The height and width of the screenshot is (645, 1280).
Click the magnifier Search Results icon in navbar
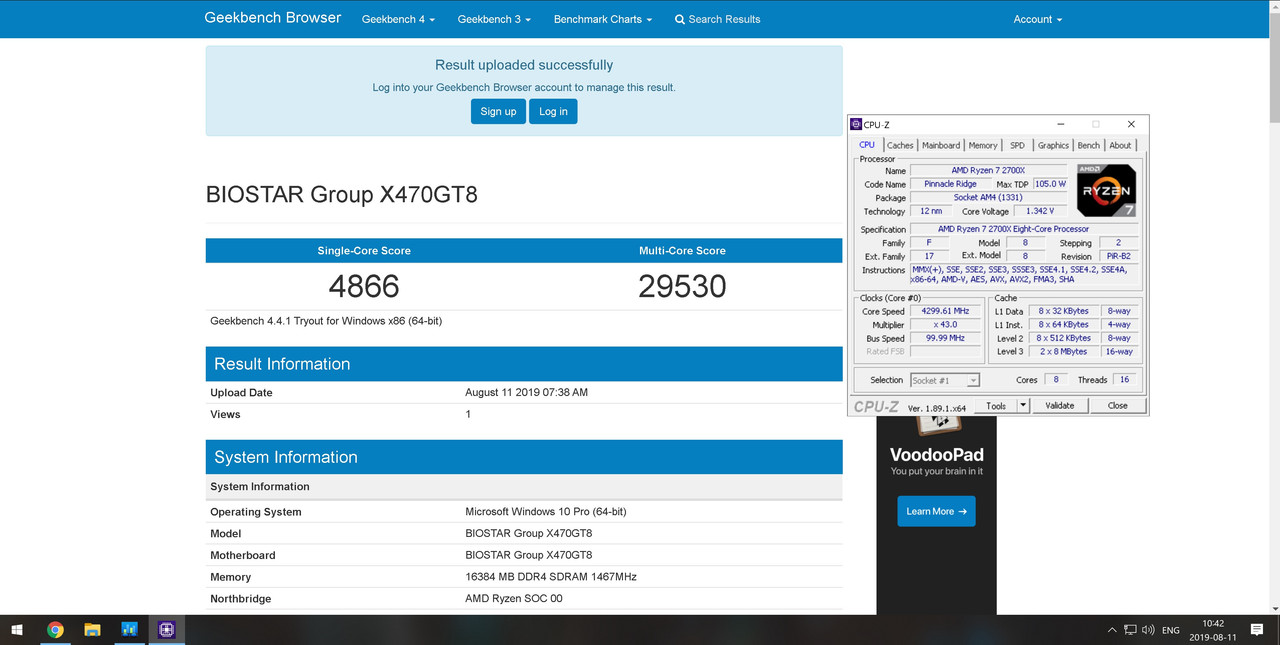coord(680,19)
